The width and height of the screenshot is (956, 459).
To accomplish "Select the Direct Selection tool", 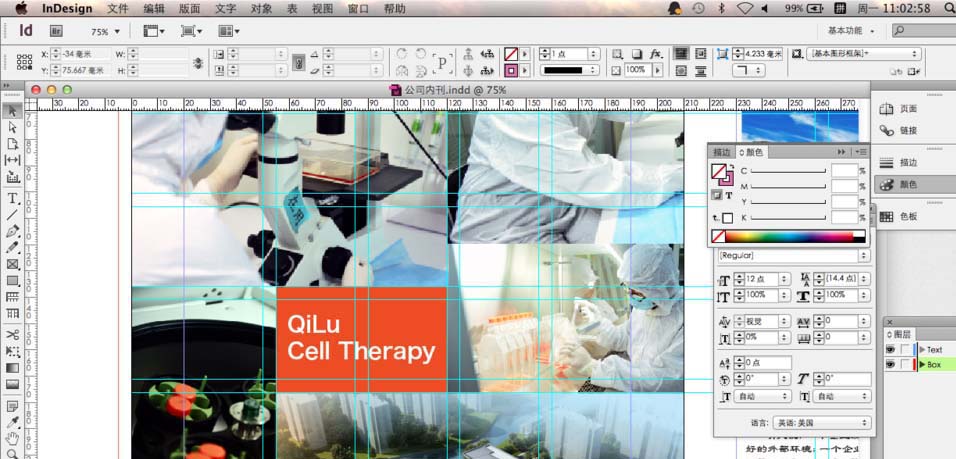I will pos(12,127).
